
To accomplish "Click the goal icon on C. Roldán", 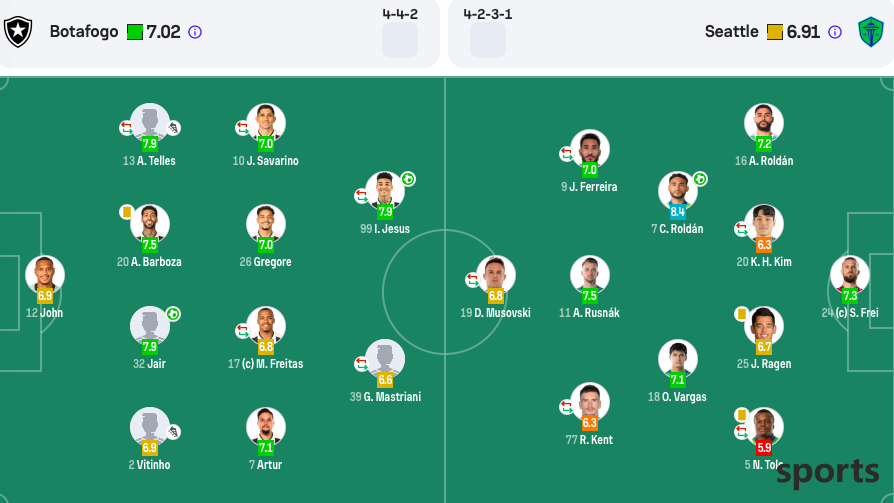I will pyautogui.click(x=700, y=179).
